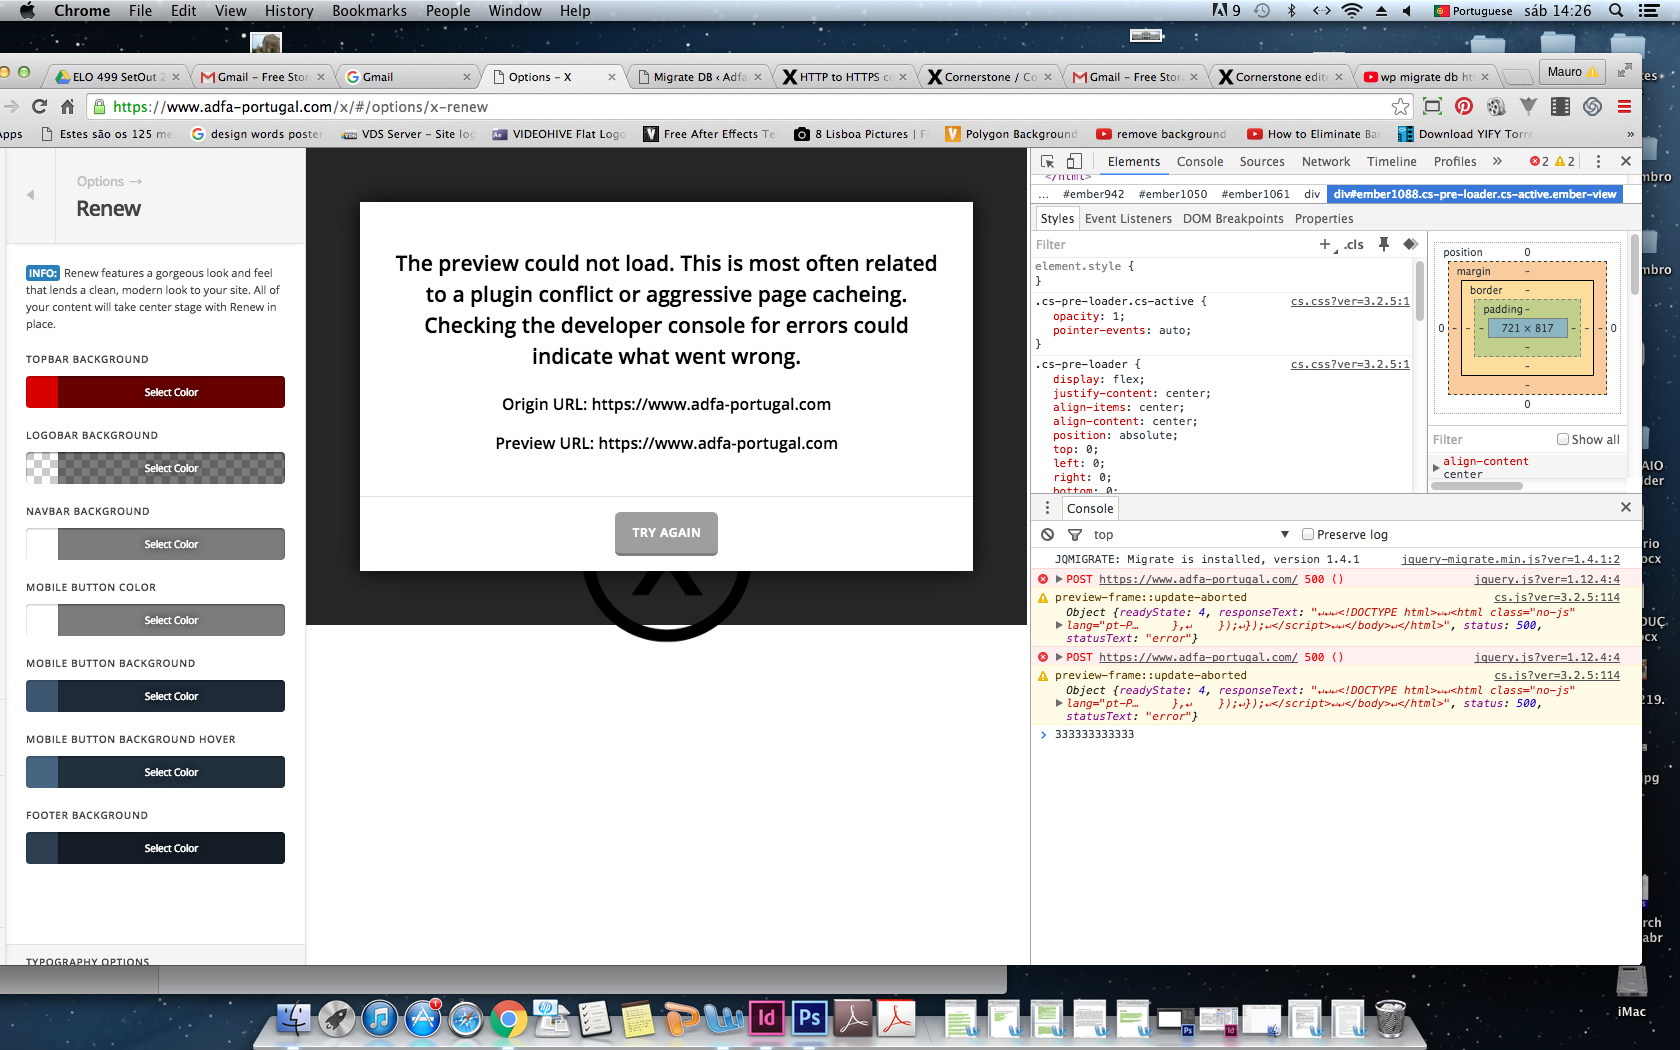Open the Chrome Bookmarks menu
This screenshot has height=1050, width=1680.
coord(369,11)
